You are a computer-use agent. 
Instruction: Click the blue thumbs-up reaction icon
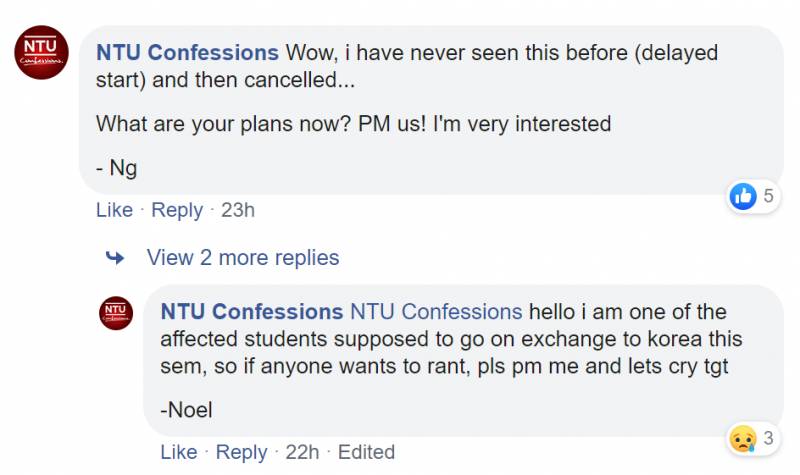(743, 196)
